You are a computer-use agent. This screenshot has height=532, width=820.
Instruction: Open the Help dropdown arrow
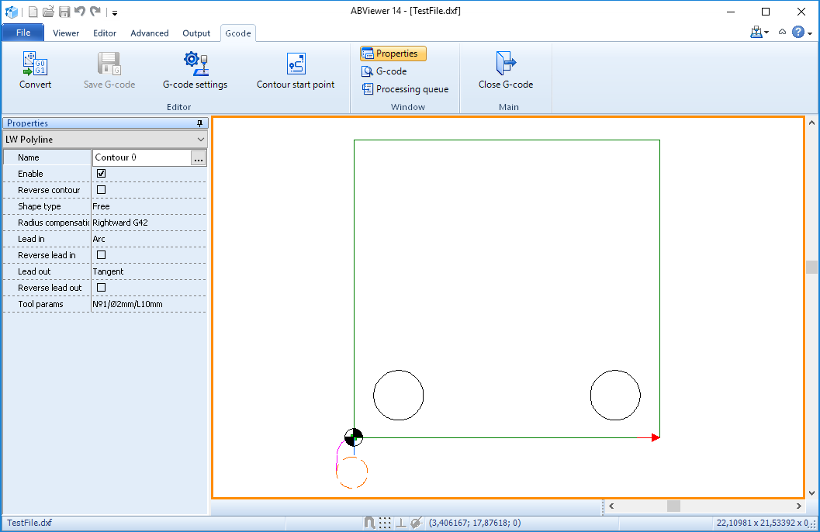coord(810,33)
